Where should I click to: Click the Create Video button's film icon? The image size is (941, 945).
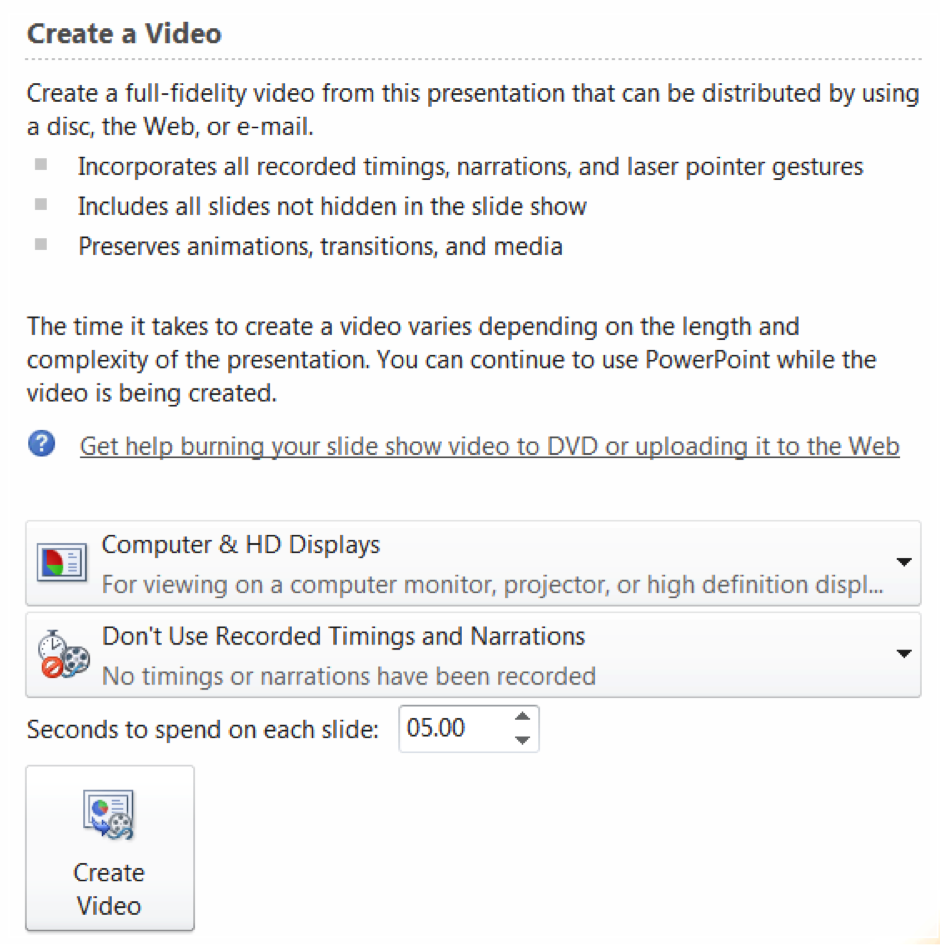[109, 814]
